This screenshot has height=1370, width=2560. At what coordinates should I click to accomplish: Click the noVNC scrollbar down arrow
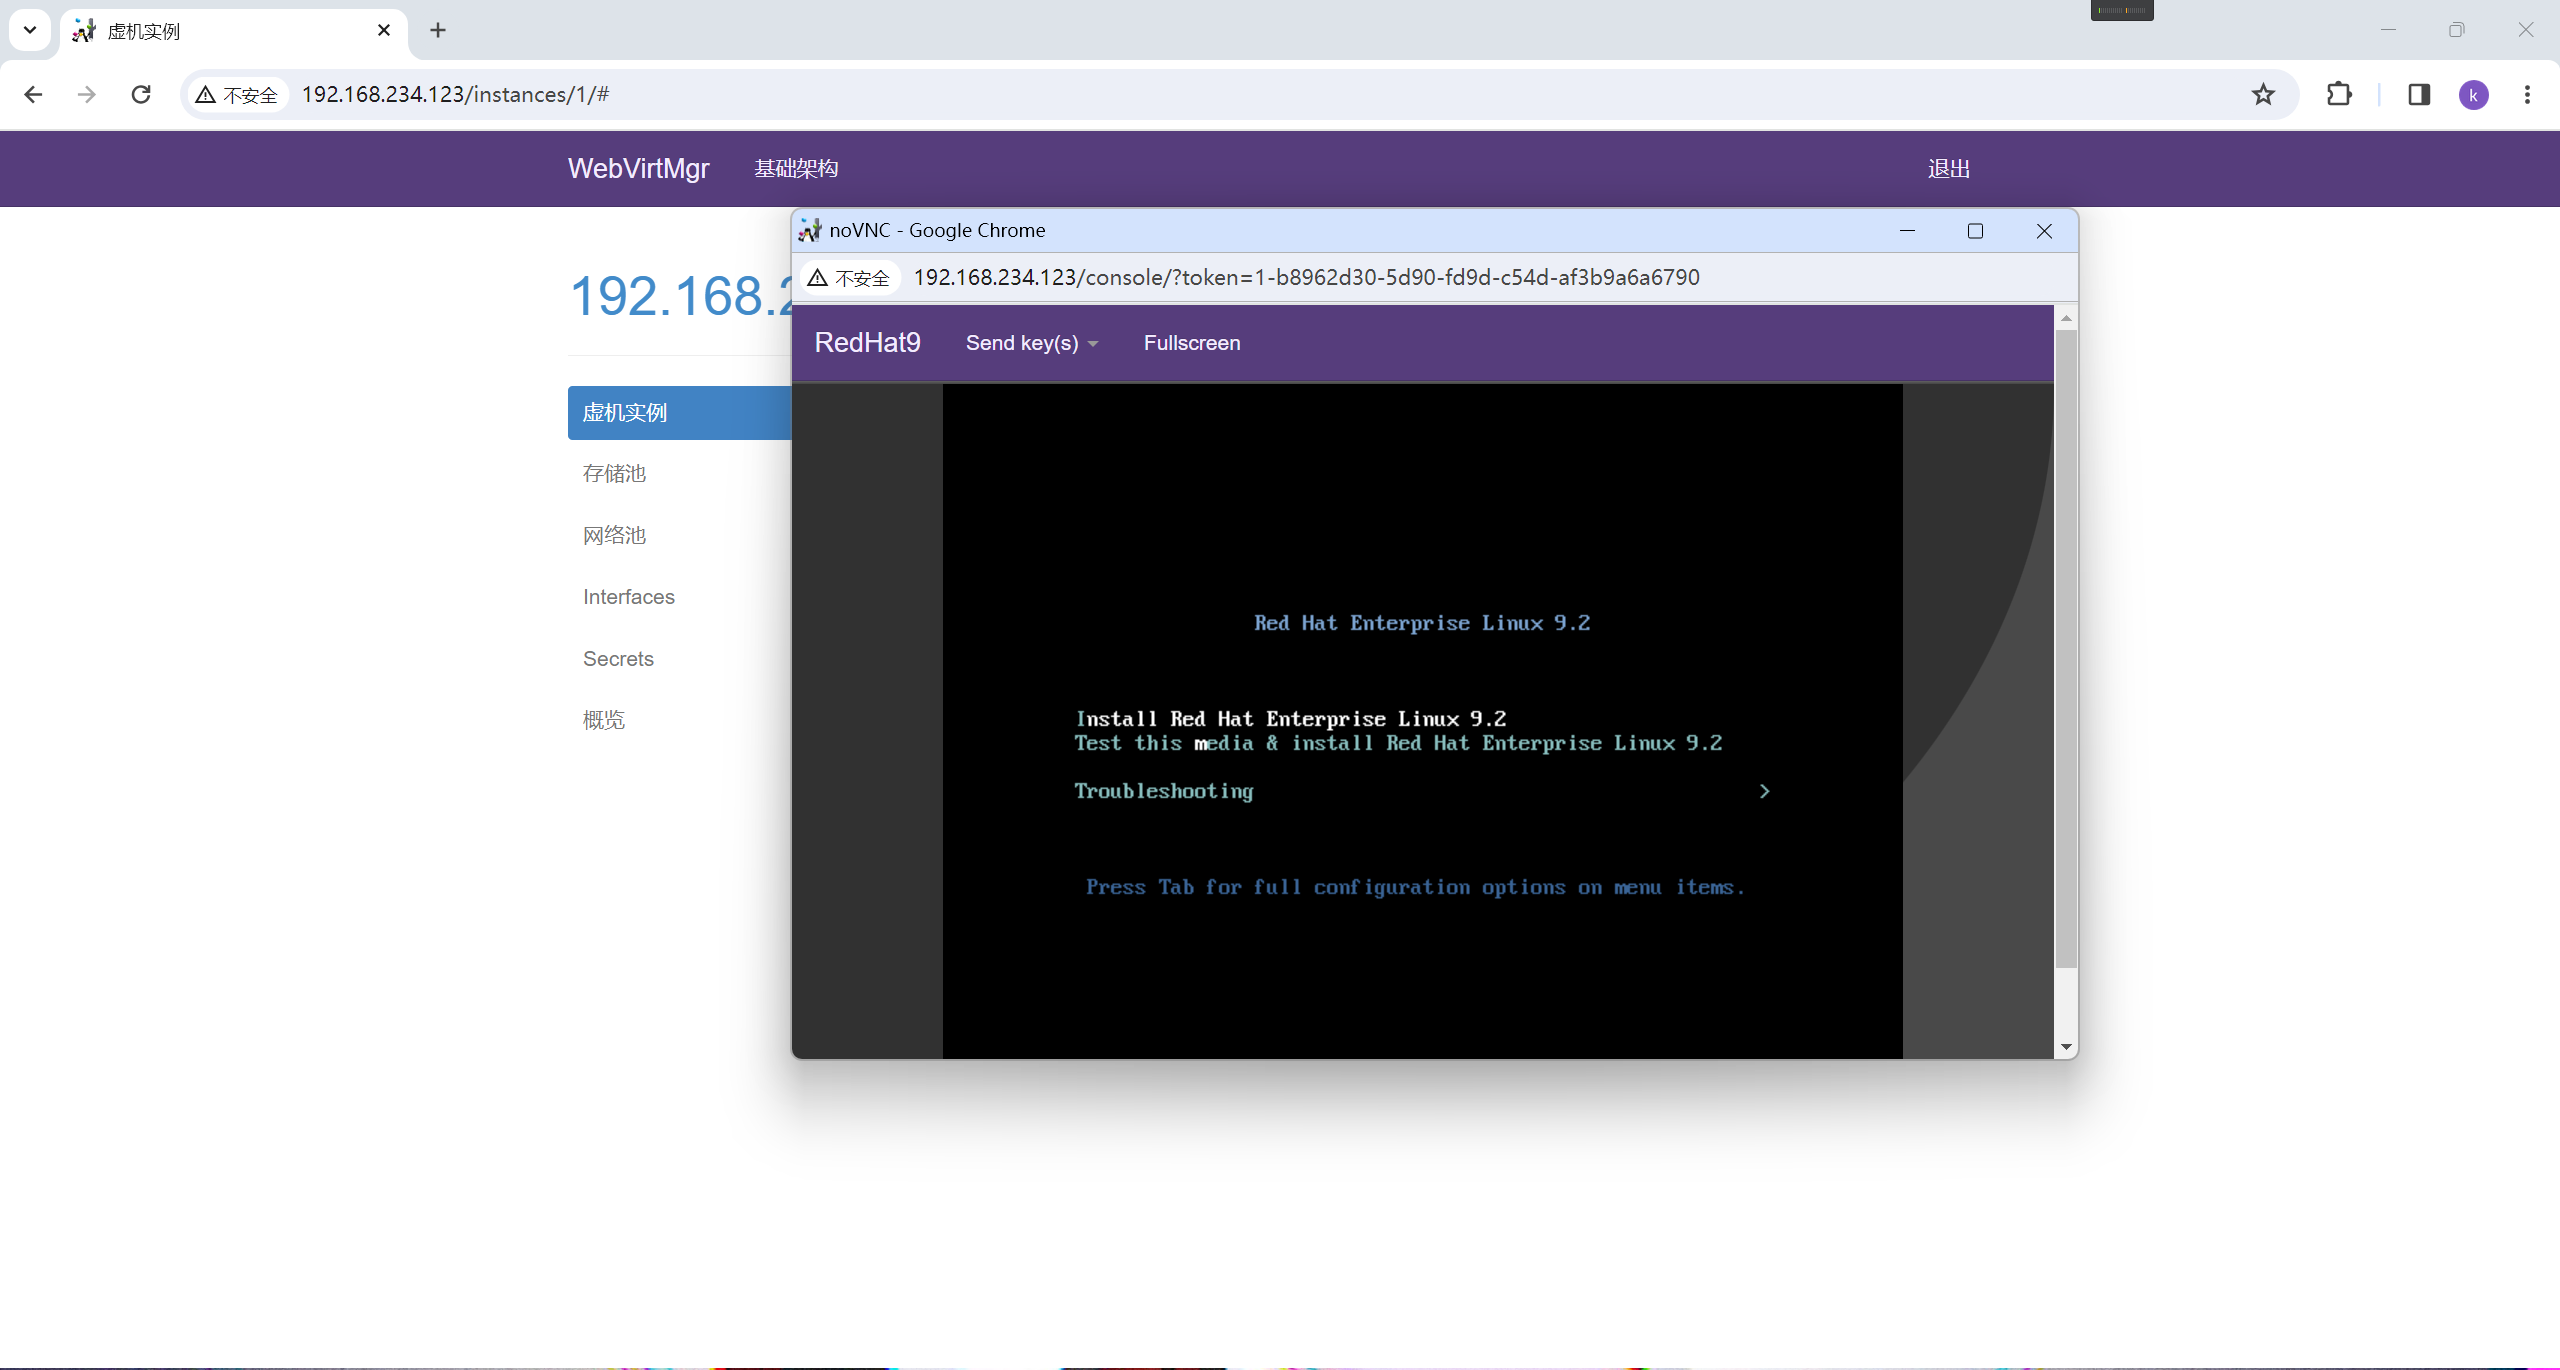point(2066,1047)
